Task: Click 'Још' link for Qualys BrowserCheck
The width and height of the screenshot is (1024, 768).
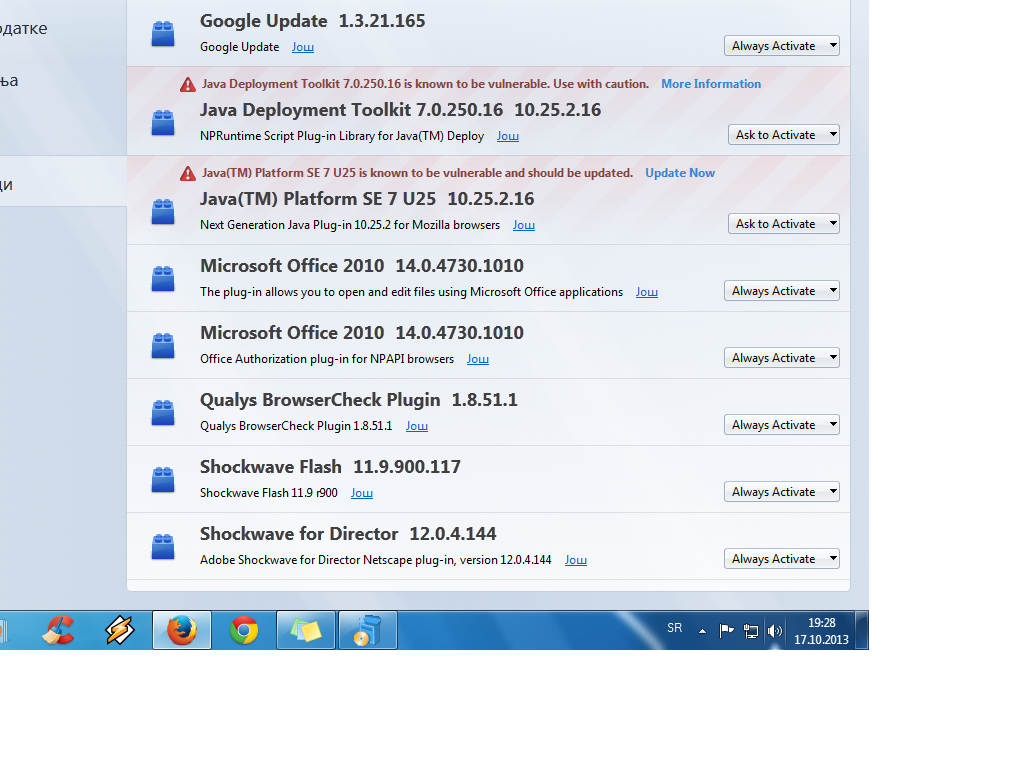Action: (x=417, y=426)
